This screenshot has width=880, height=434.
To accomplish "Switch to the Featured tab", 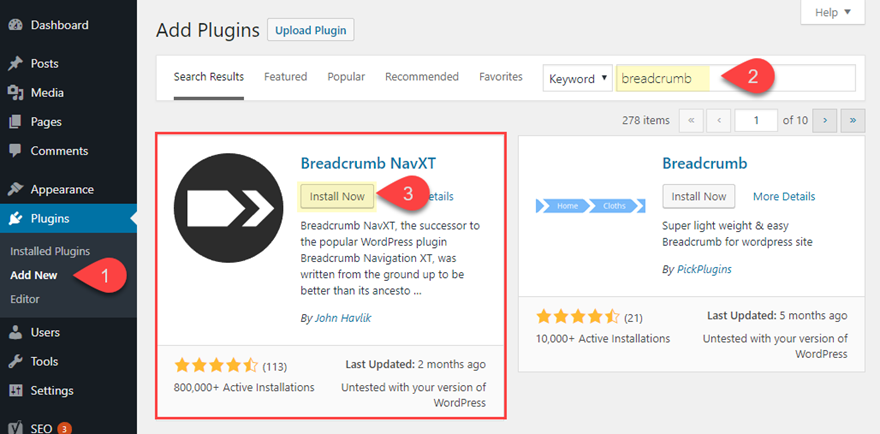I will pos(285,77).
